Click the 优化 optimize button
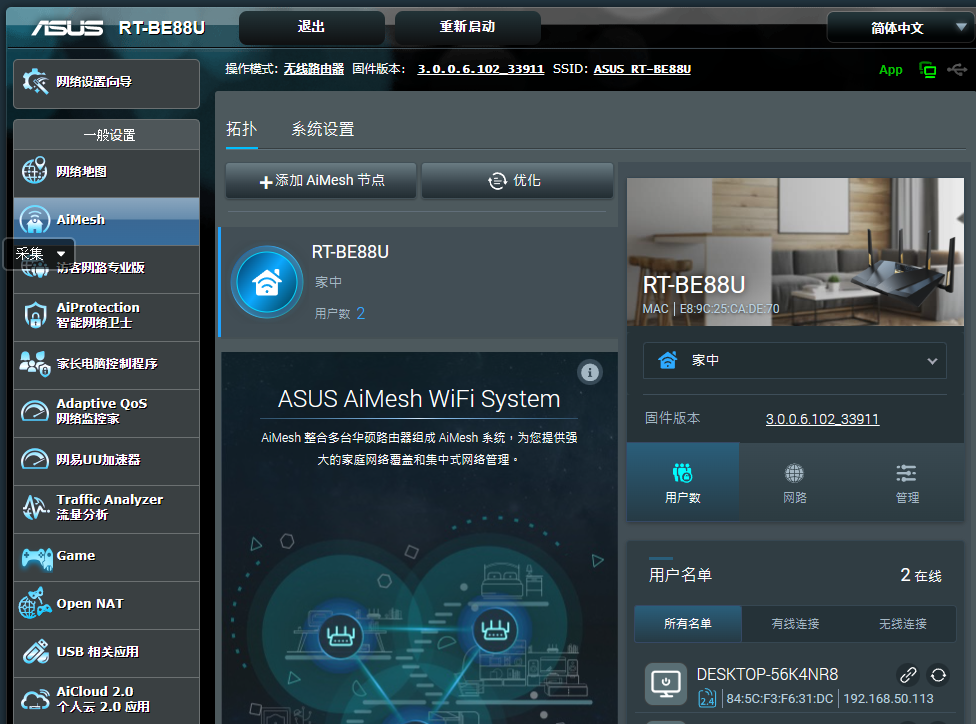 click(516, 181)
